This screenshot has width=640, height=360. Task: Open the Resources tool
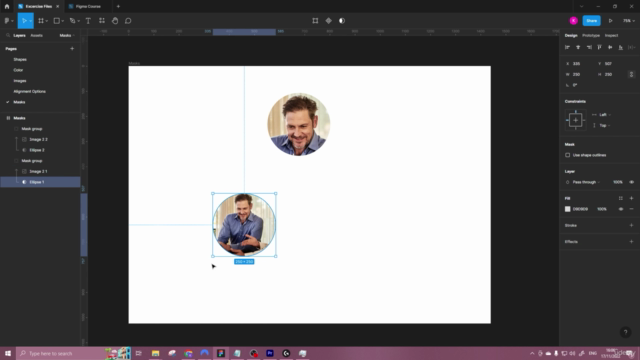point(102,21)
